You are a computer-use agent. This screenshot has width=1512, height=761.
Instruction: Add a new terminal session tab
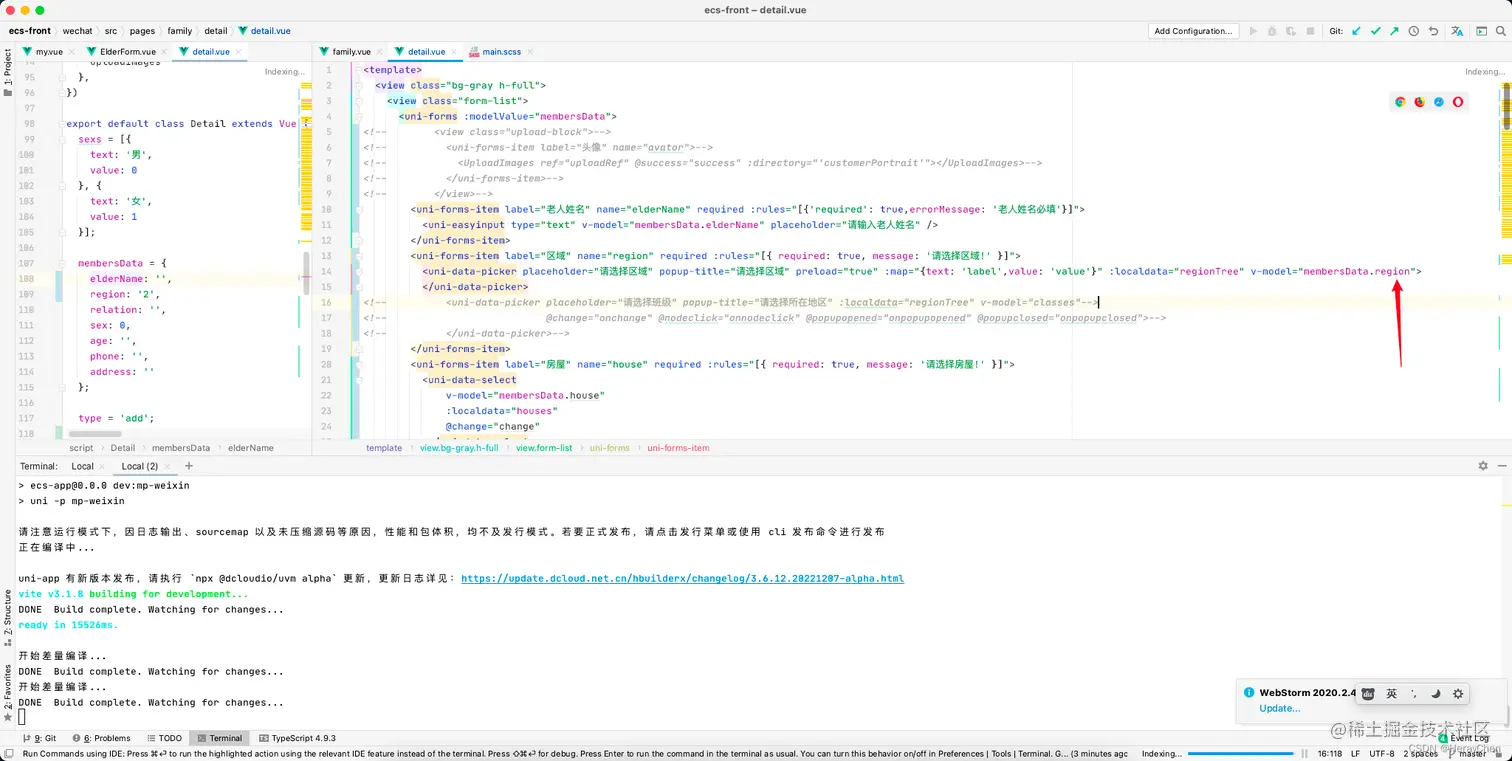189,466
